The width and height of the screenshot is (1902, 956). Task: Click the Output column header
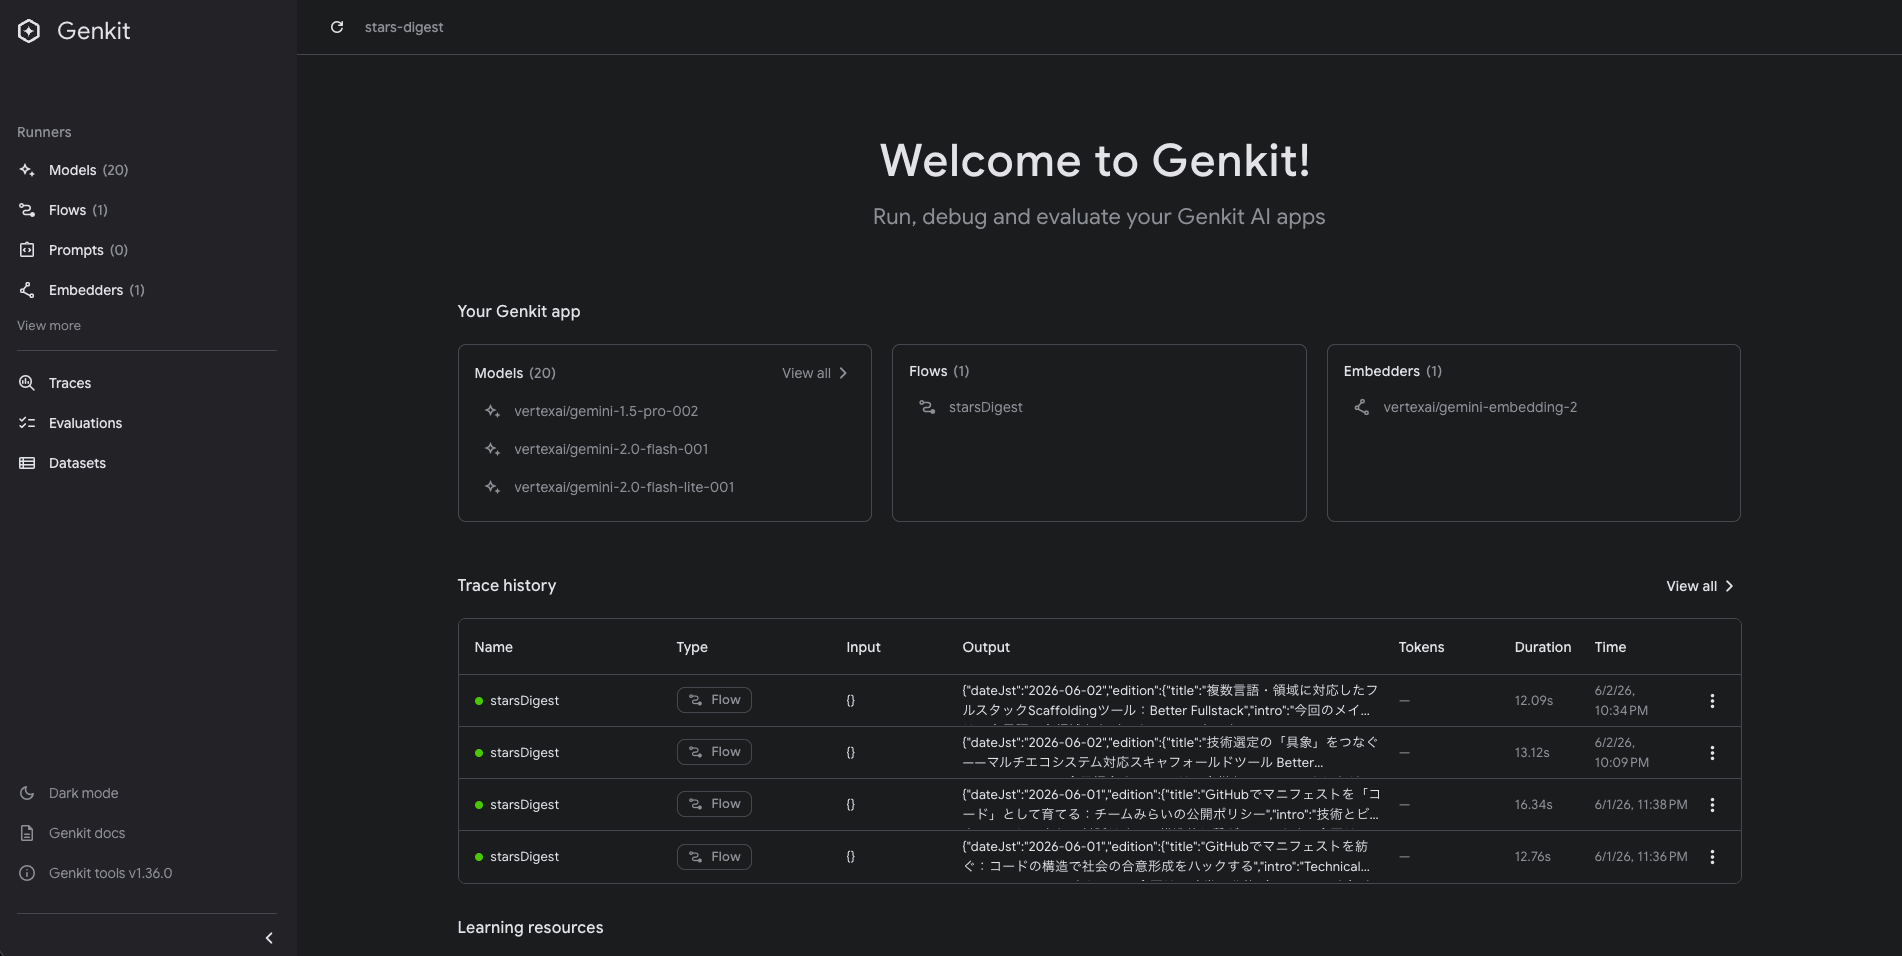(x=986, y=647)
